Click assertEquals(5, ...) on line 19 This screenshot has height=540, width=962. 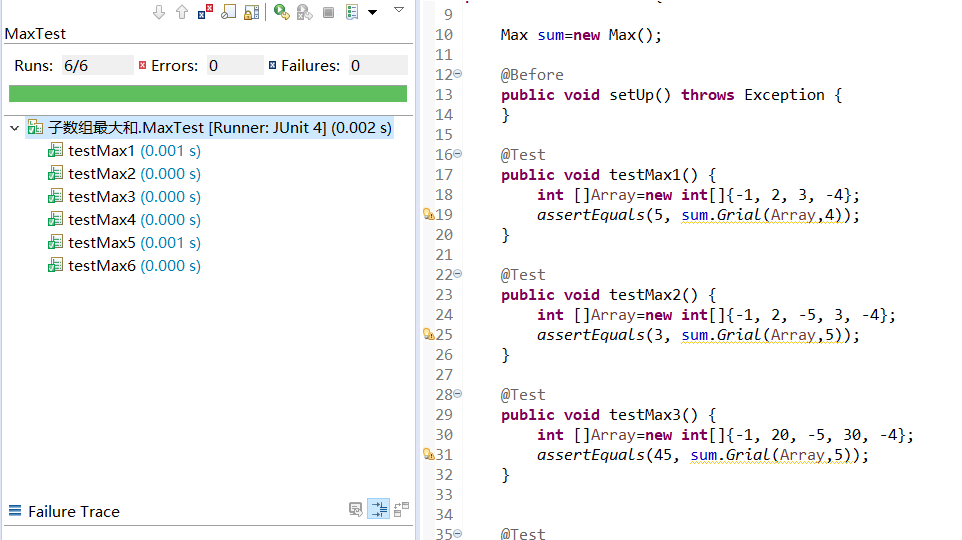pyautogui.click(x=698, y=215)
